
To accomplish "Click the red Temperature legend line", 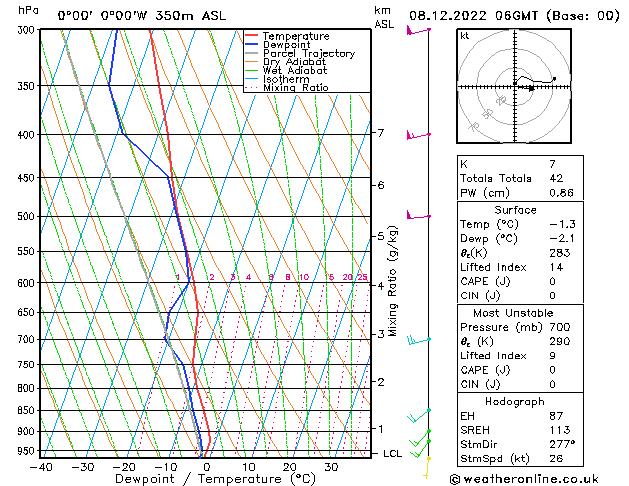I will point(252,36).
